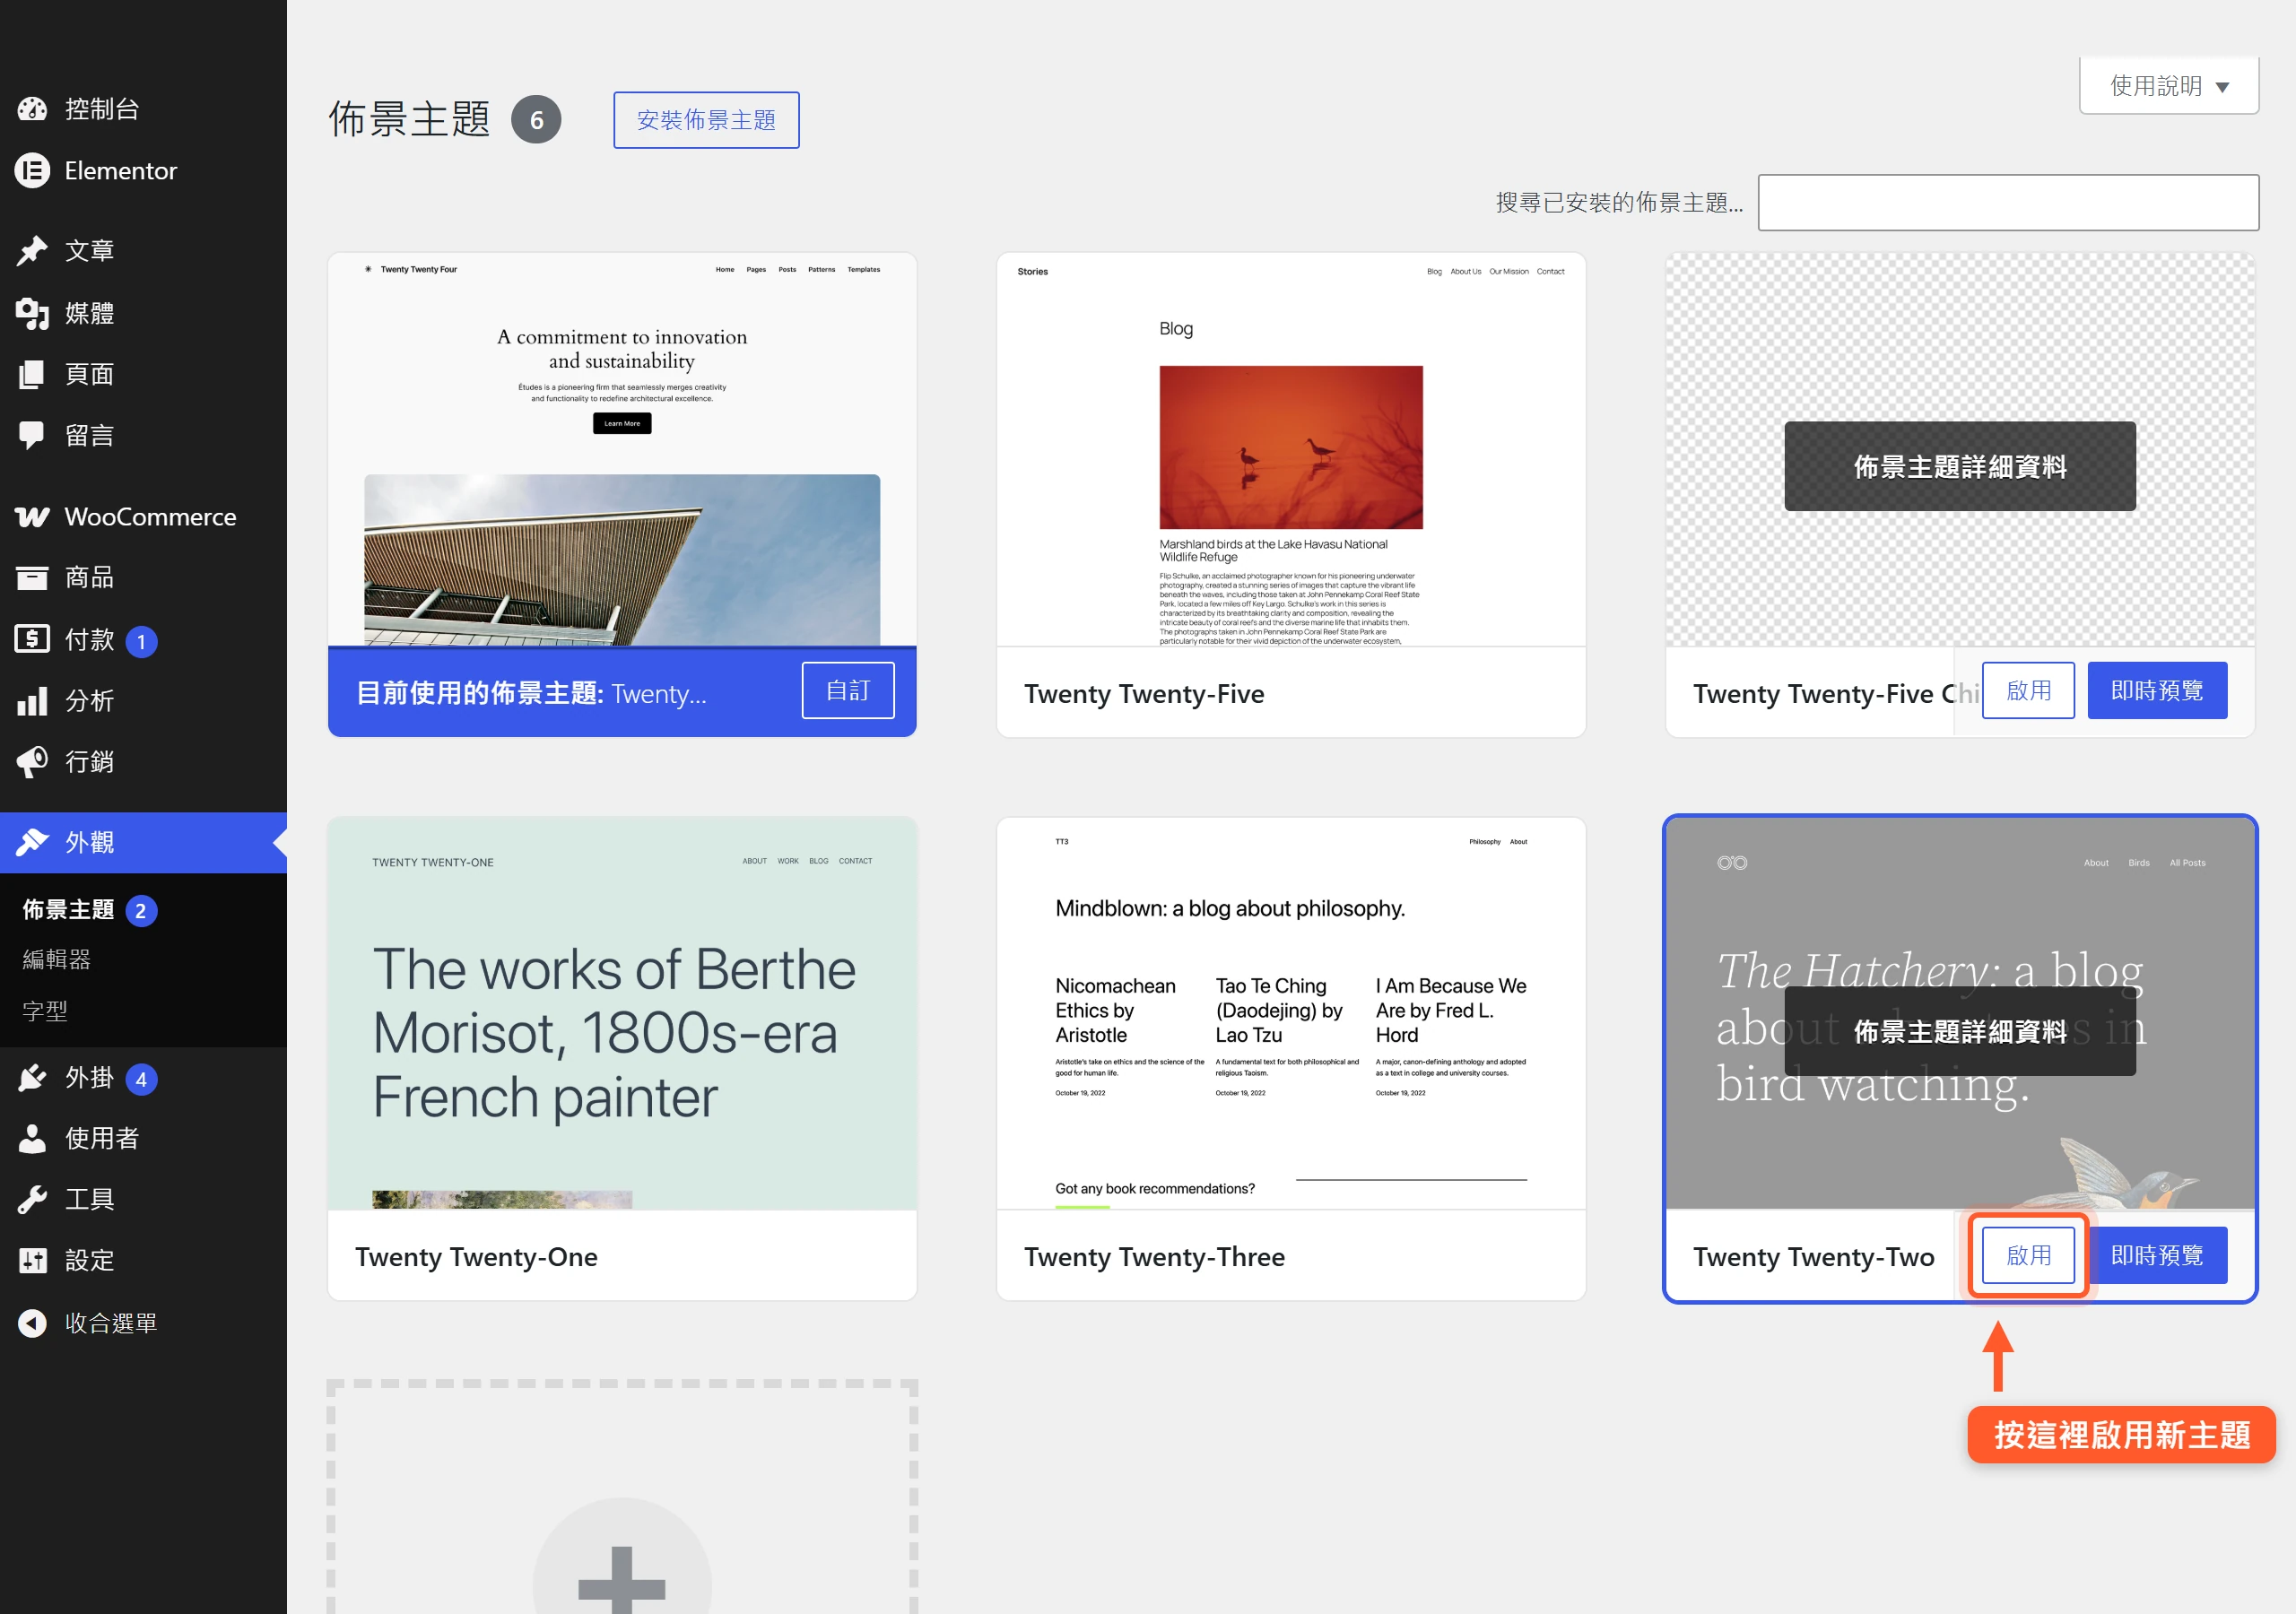Image resolution: width=2296 pixels, height=1614 pixels.
Task: Open the Twenty Twenty-Four theme screenshot
Action: (622, 449)
